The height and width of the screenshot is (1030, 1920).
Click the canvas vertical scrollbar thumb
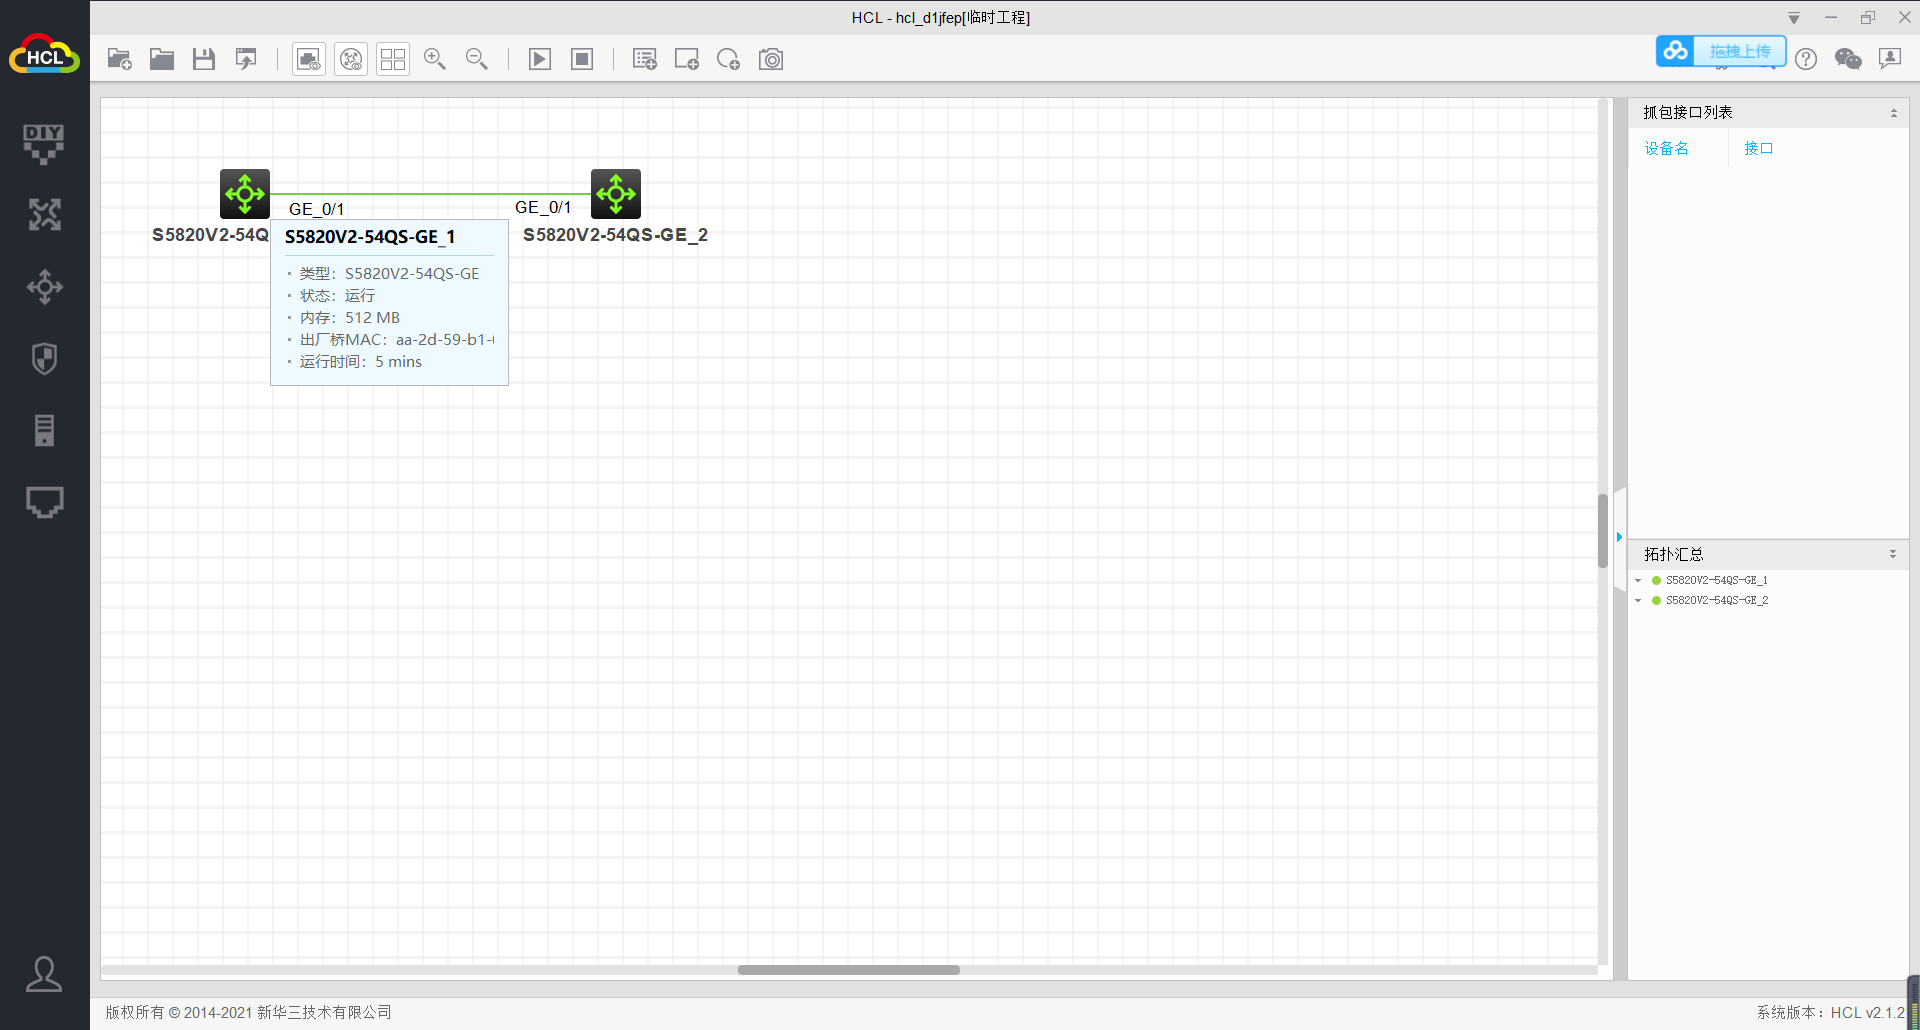pyautogui.click(x=1603, y=530)
